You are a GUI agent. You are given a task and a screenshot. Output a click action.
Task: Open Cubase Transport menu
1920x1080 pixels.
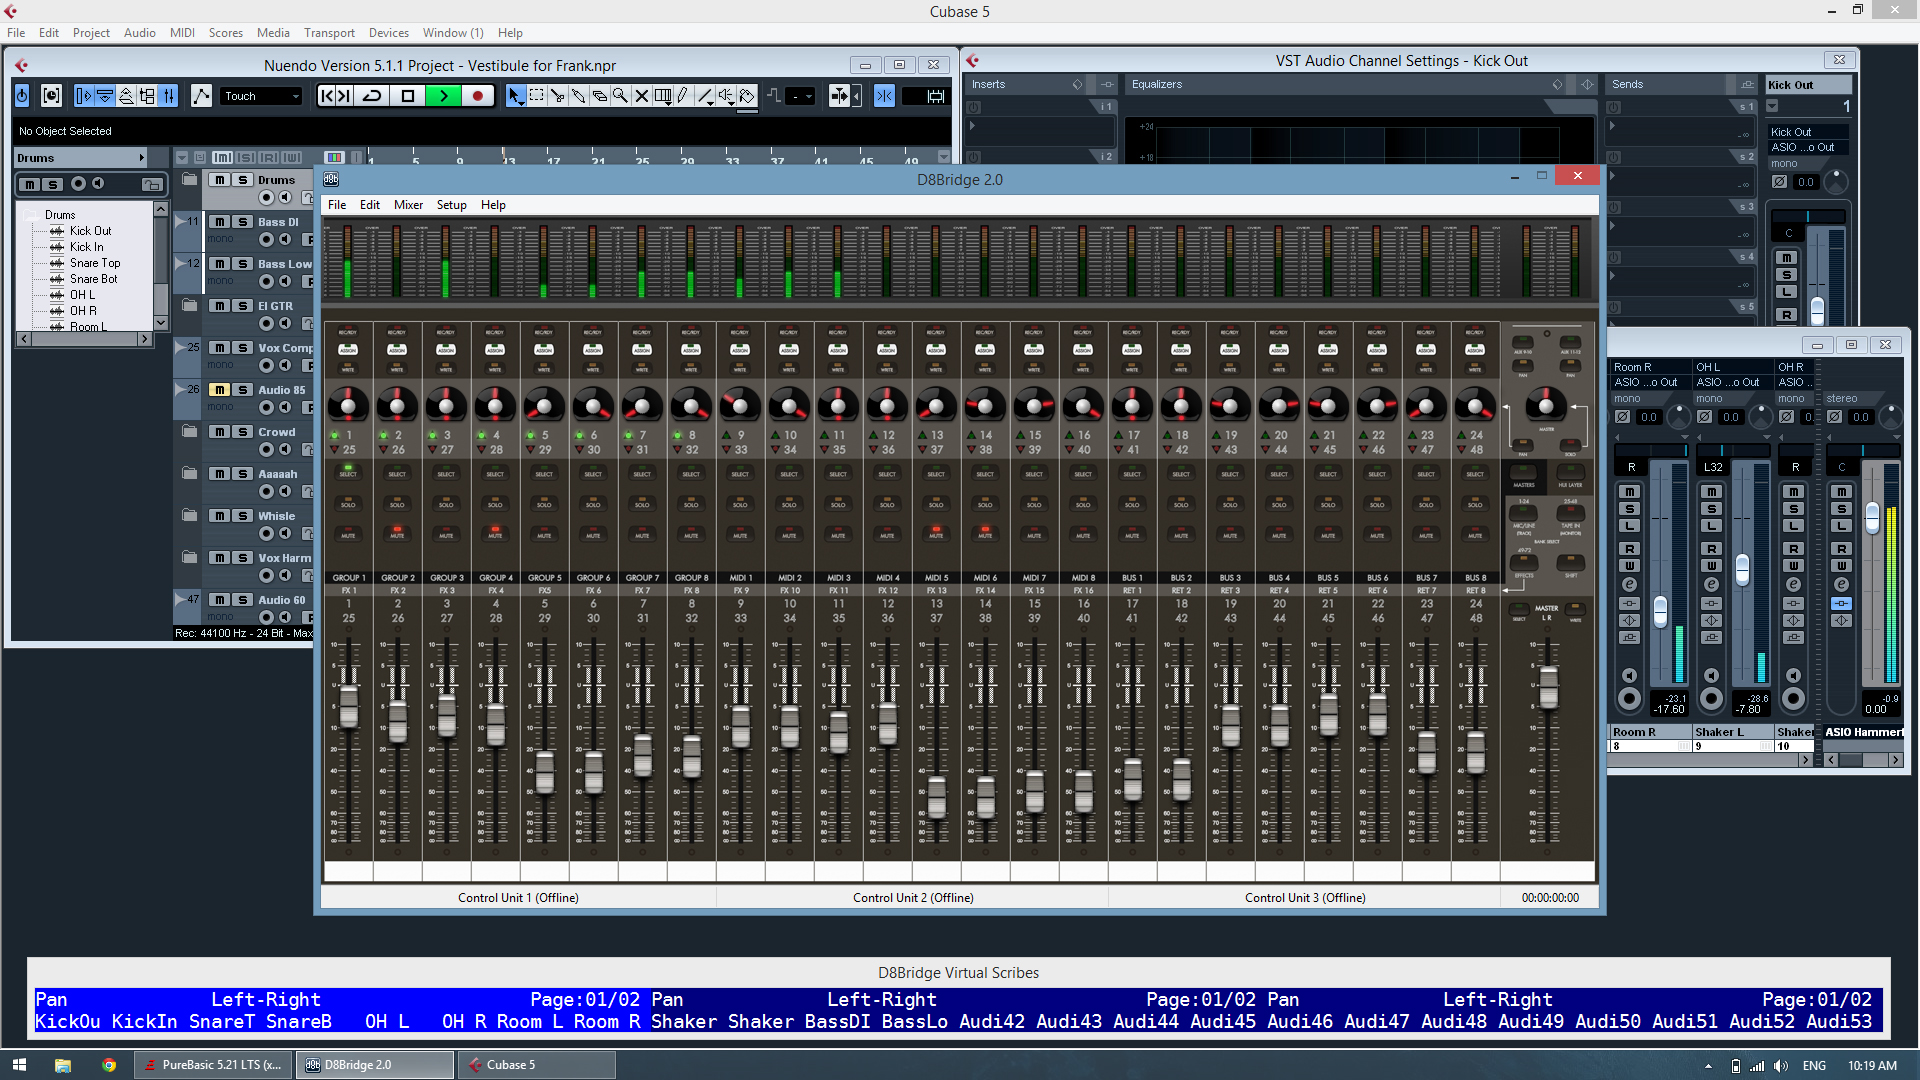pyautogui.click(x=329, y=33)
